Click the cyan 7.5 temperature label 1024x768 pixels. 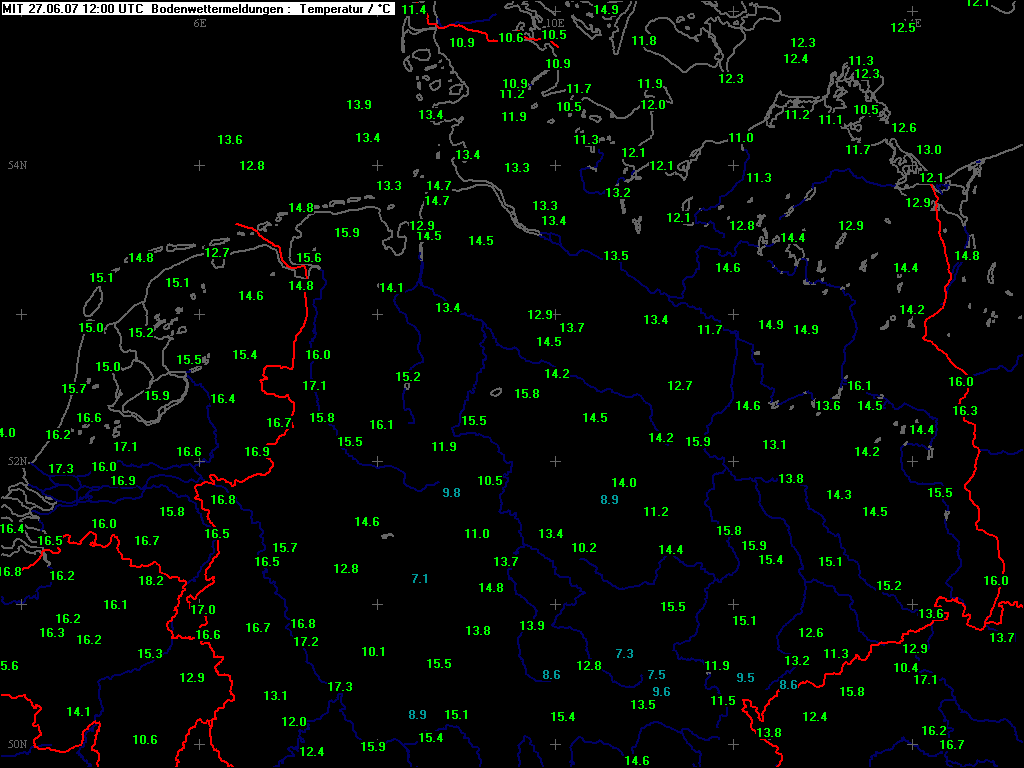pyautogui.click(x=656, y=675)
